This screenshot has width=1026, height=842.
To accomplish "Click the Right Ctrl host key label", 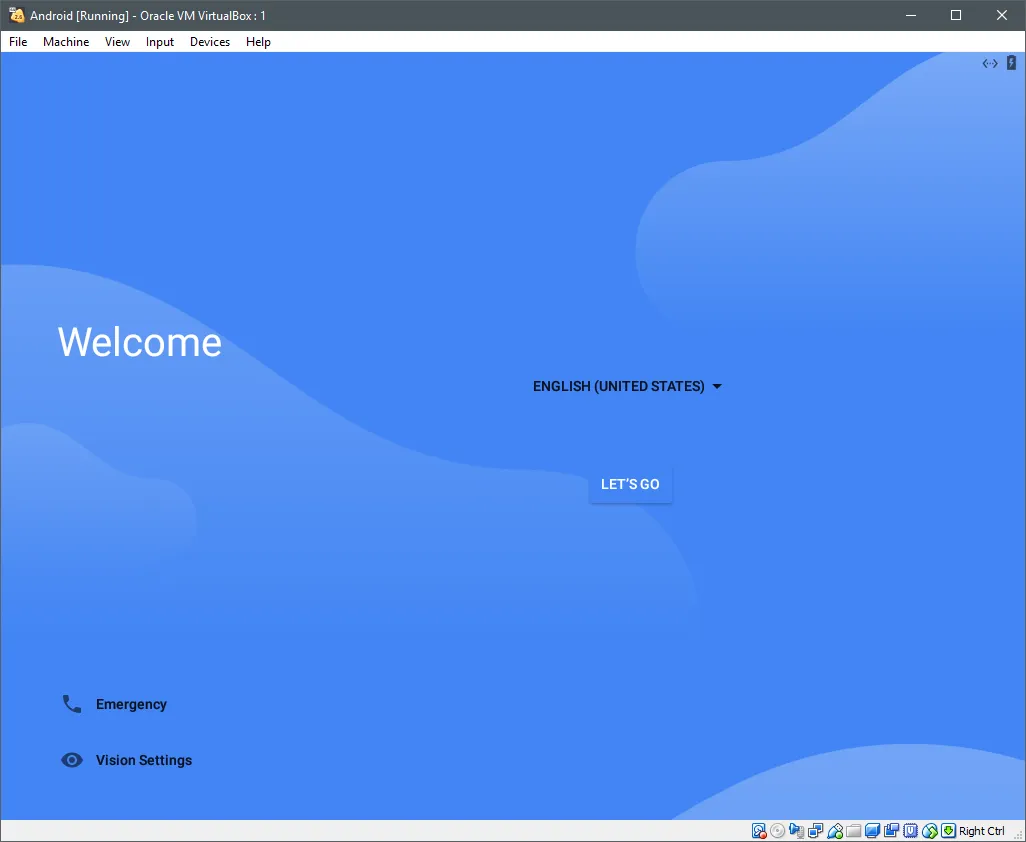I will 981,831.
